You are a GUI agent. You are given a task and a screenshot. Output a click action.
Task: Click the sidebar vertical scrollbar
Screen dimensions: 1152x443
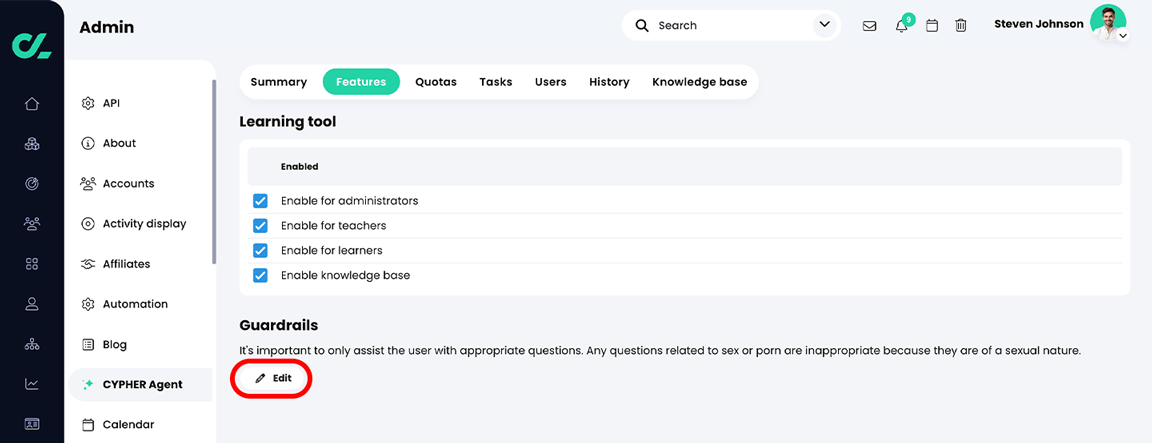pos(214,170)
